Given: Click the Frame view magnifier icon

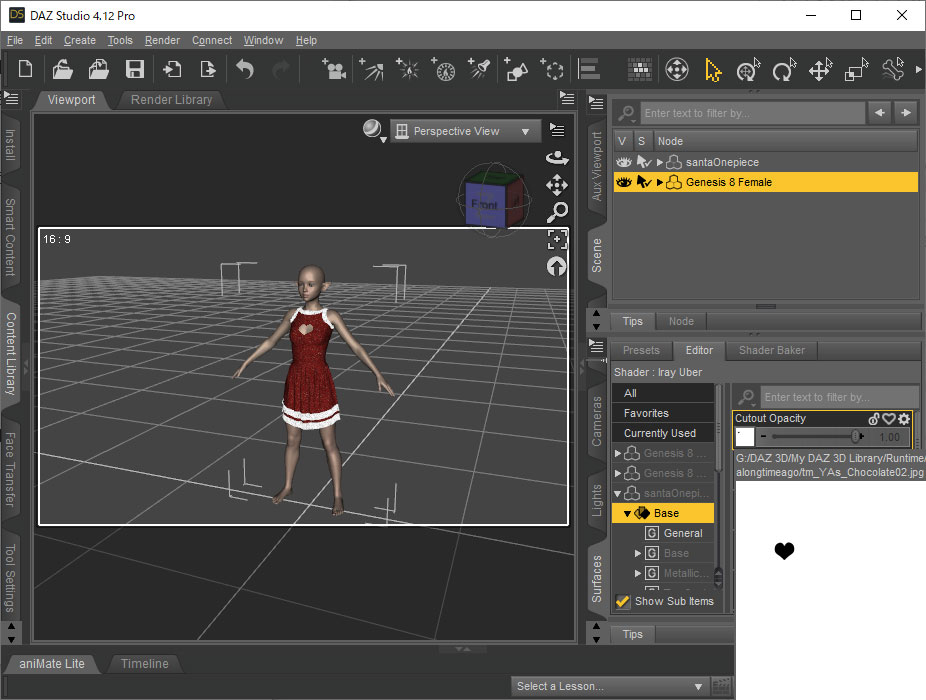Looking at the screenshot, I should (557, 211).
